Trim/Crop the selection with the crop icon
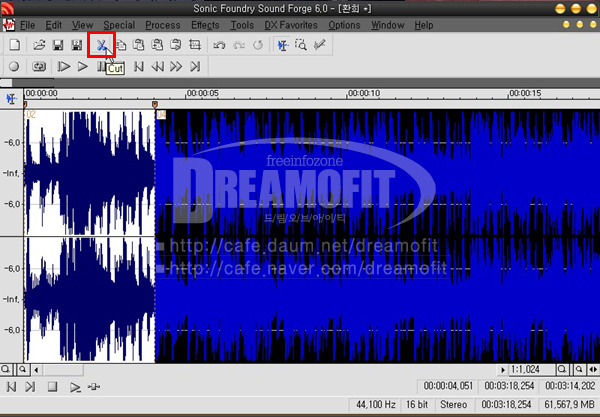Viewport: 600px width, 417px height. (x=195, y=45)
